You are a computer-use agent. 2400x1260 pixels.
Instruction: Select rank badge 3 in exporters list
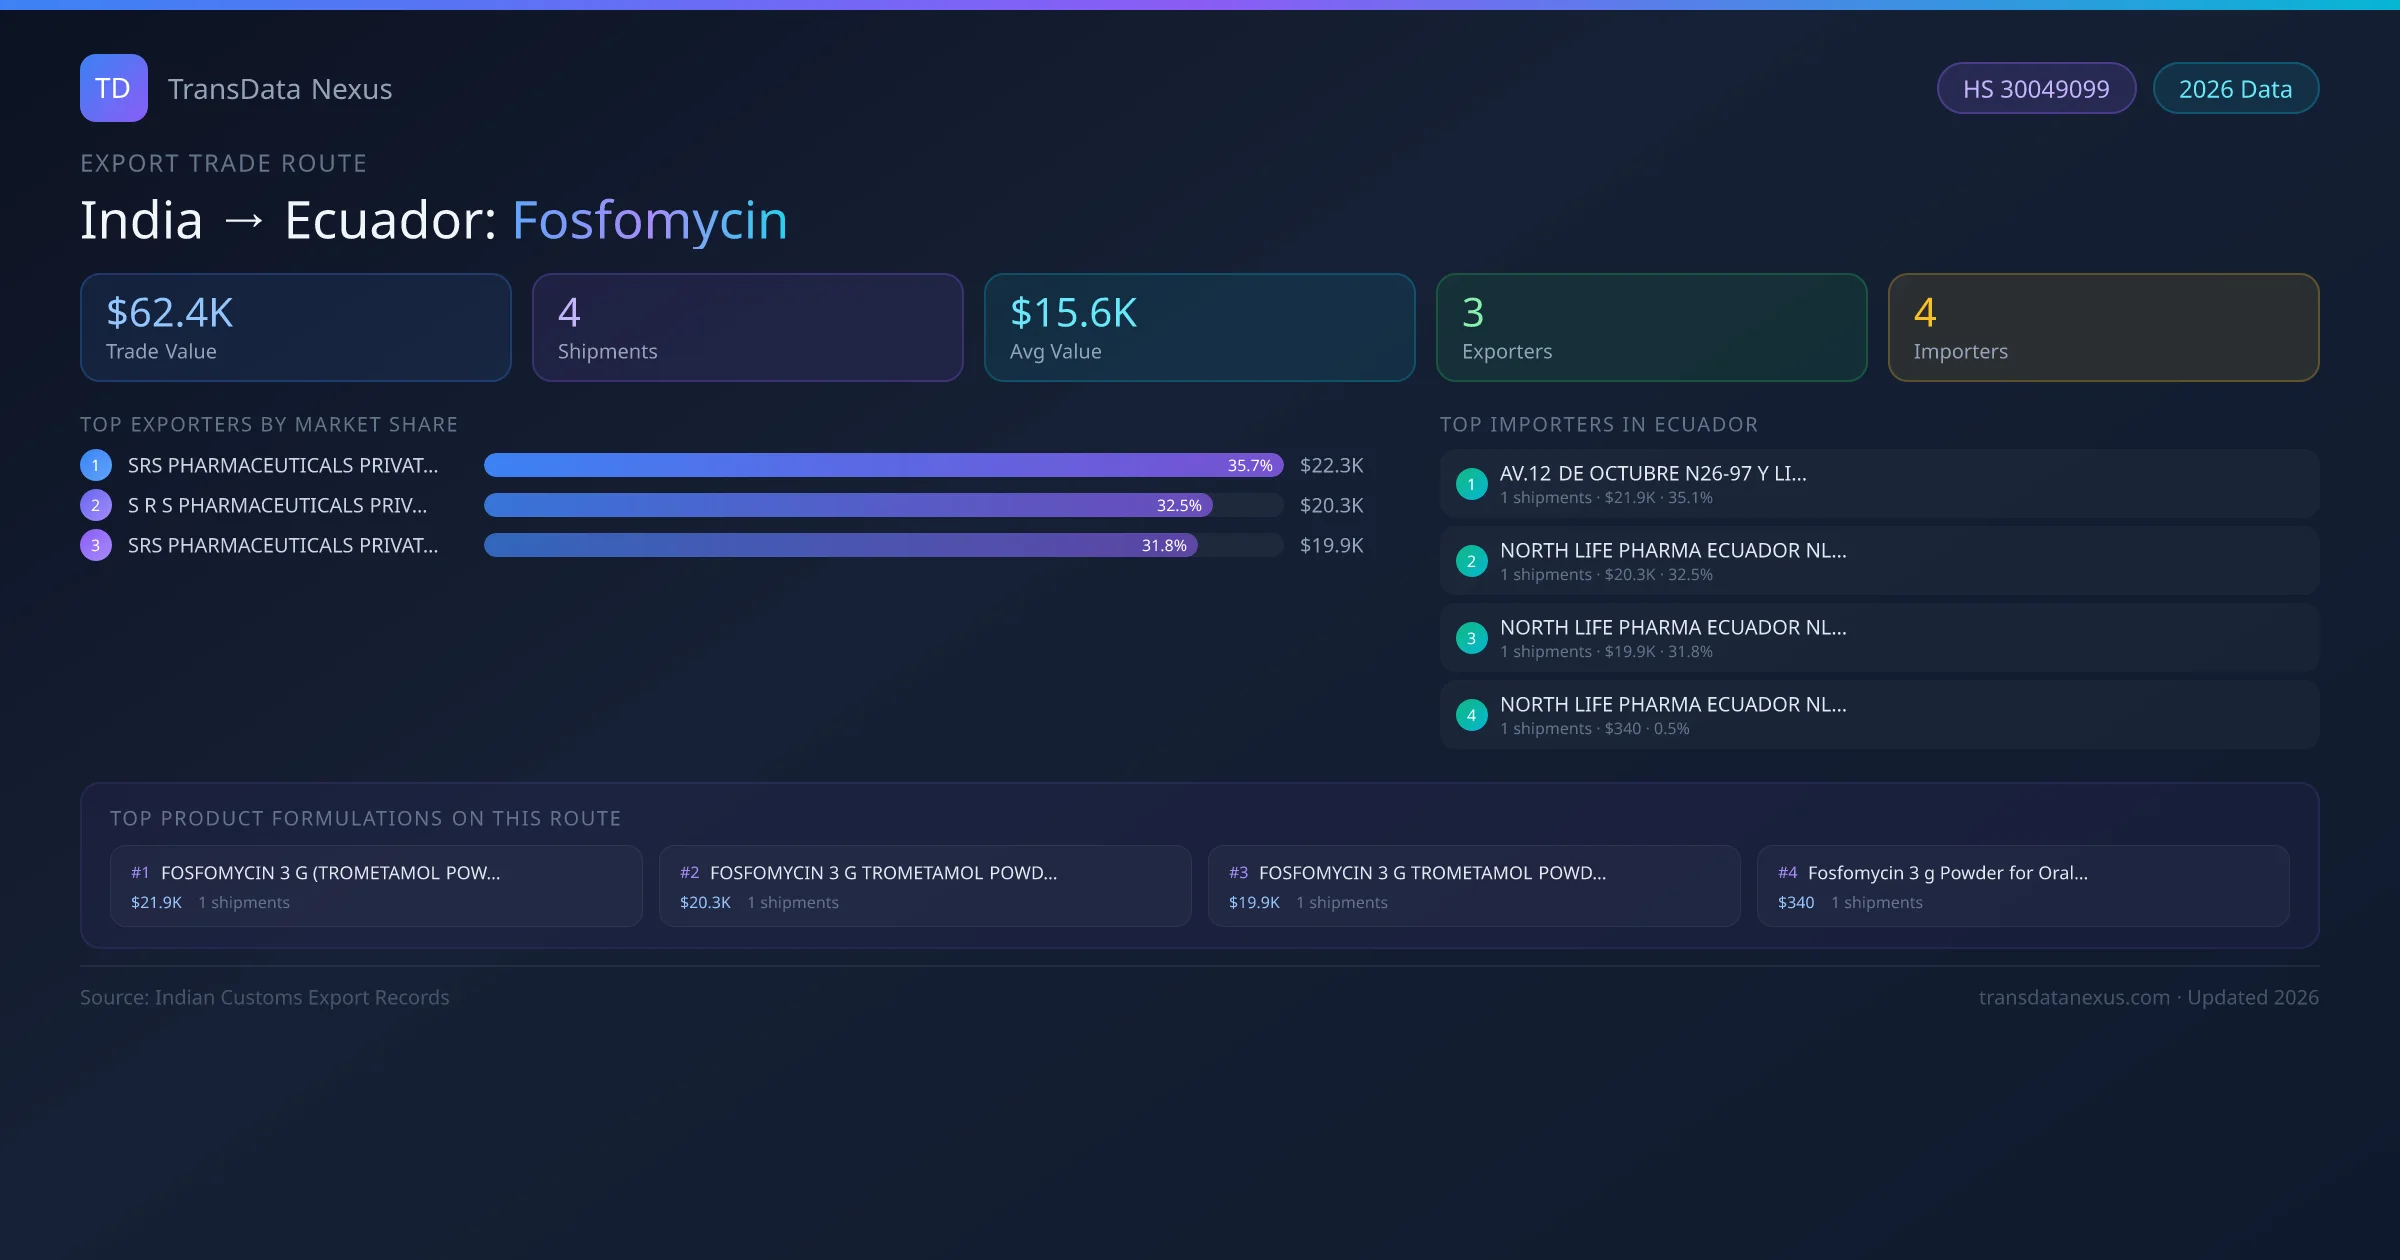(x=95, y=545)
